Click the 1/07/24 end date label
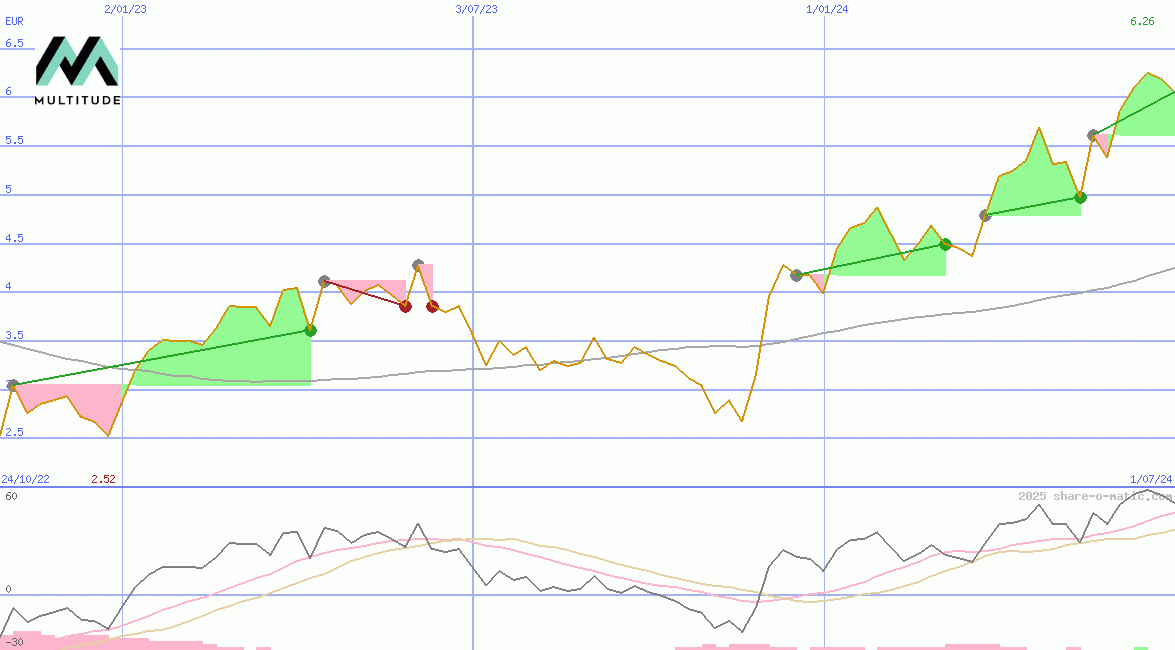This screenshot has width=1175, height=650. pos(1150,479)
